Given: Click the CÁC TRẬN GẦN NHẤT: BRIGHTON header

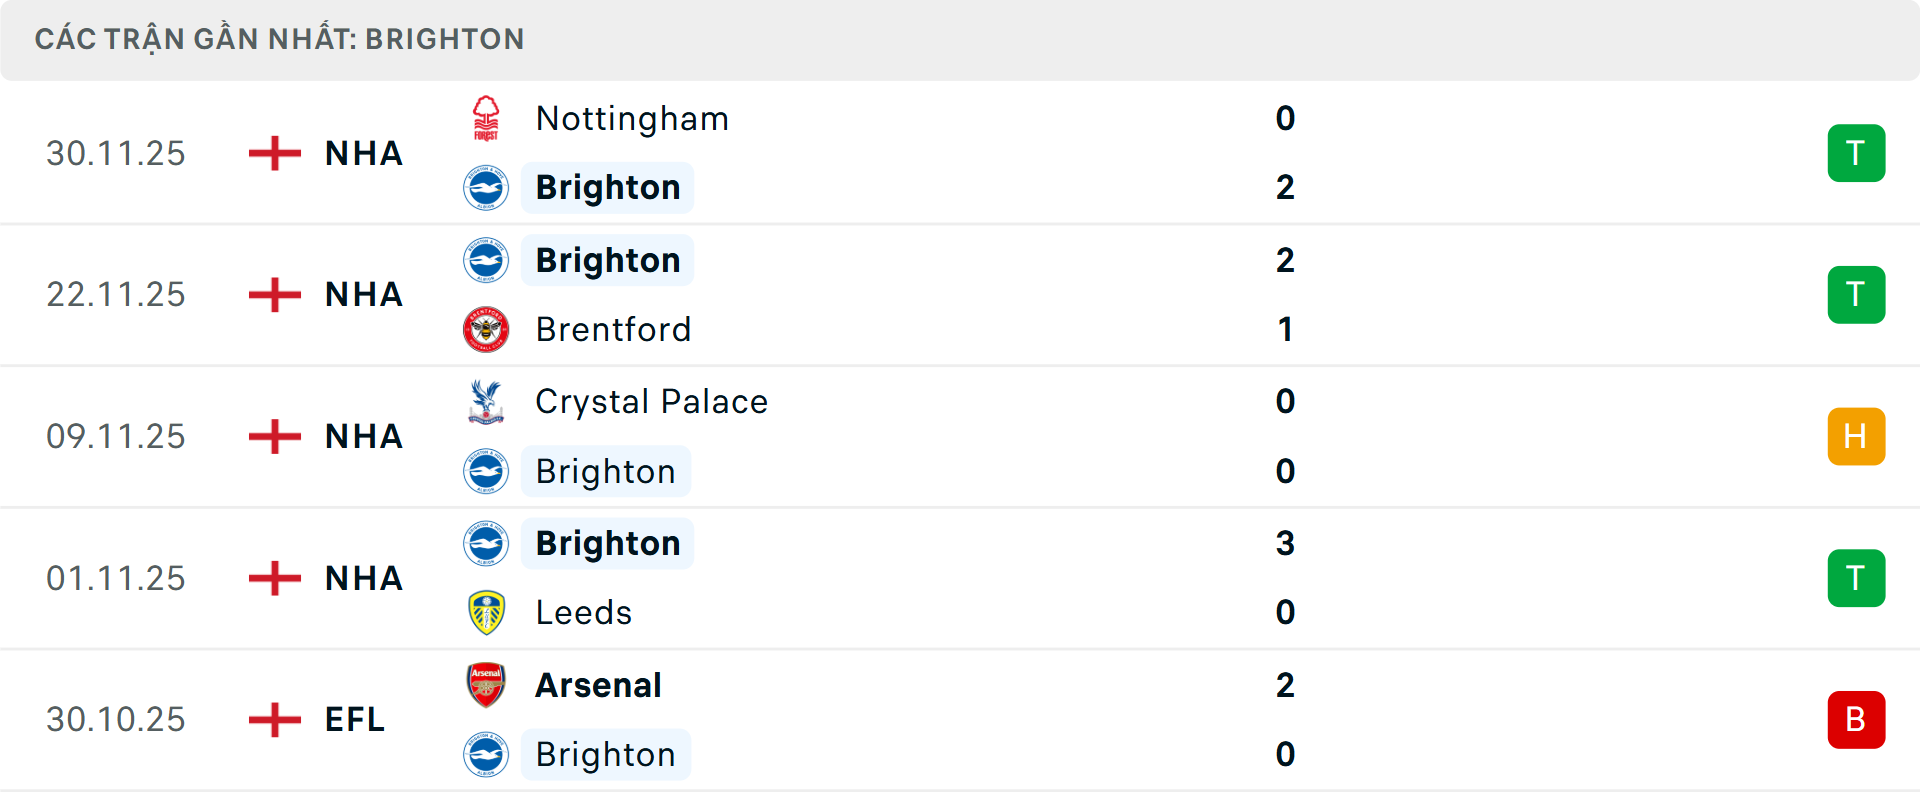Looking at the screenshot, I should [280, 39].
